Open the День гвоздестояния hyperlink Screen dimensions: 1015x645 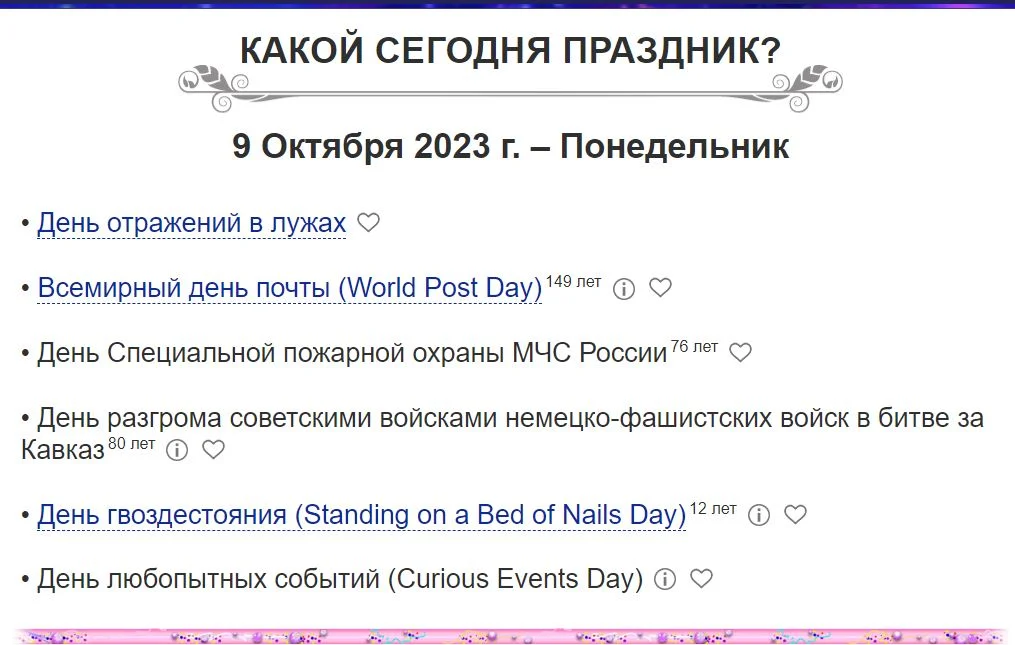click(359, 514)
